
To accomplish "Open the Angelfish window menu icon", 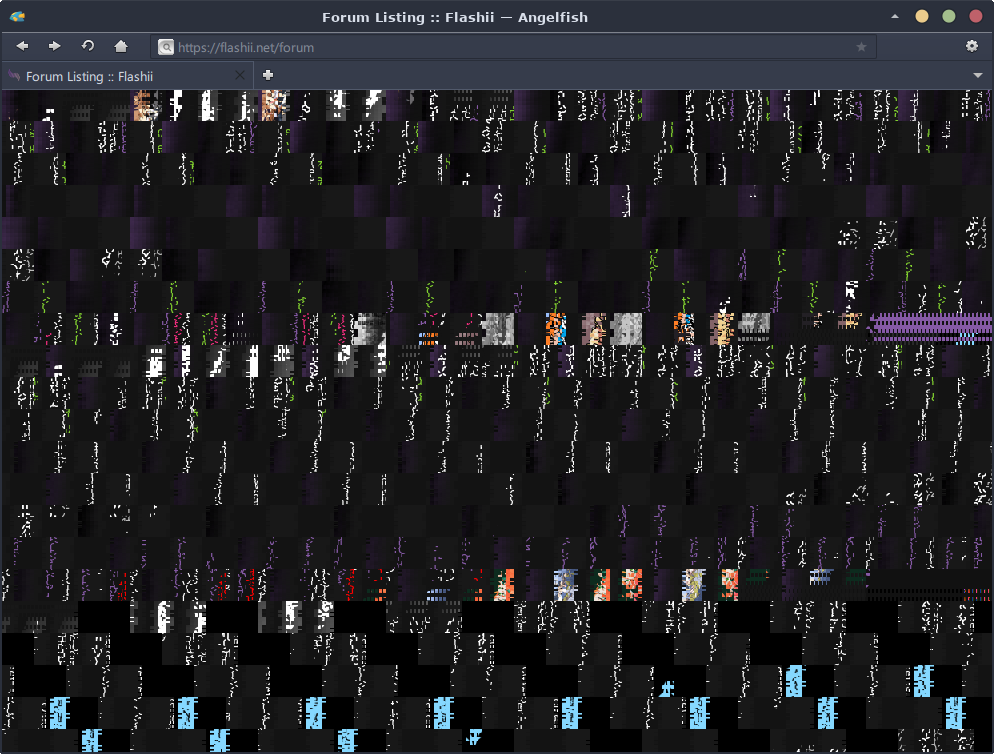I will [17, 16].
